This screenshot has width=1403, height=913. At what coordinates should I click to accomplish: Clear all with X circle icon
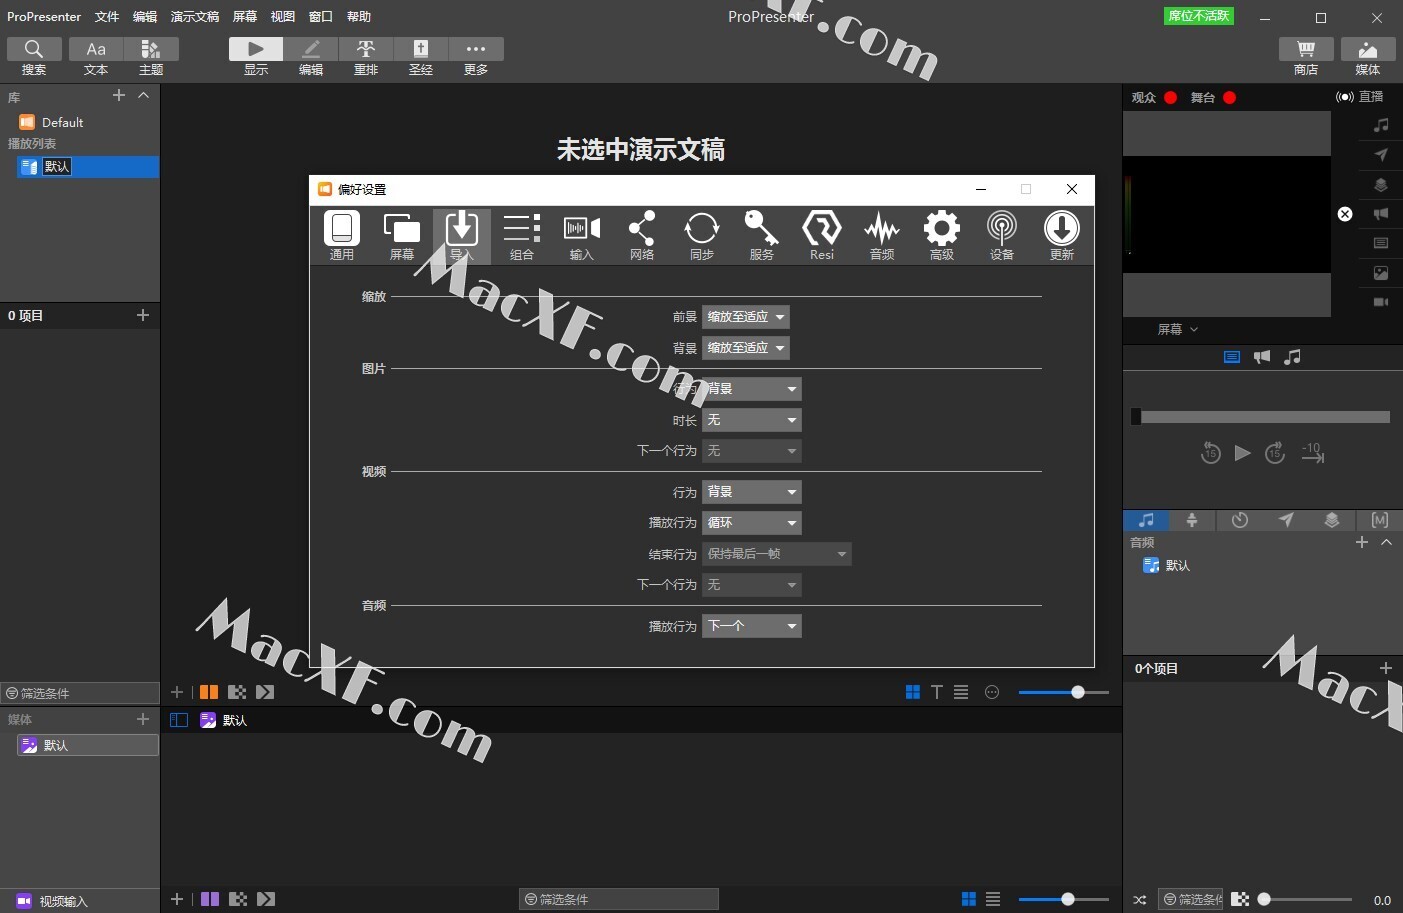pyautogui.click(x=1345, y=214)
